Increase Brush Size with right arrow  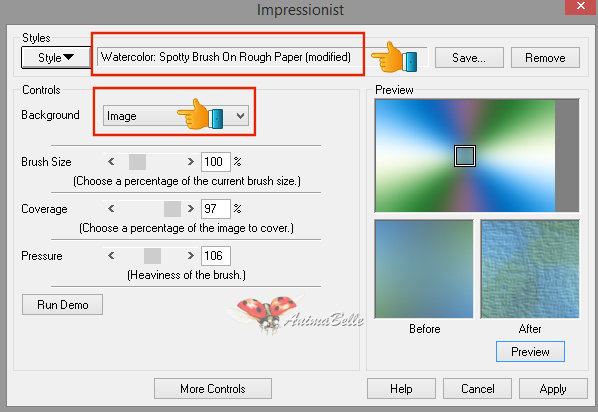click(x=190, y=162)
